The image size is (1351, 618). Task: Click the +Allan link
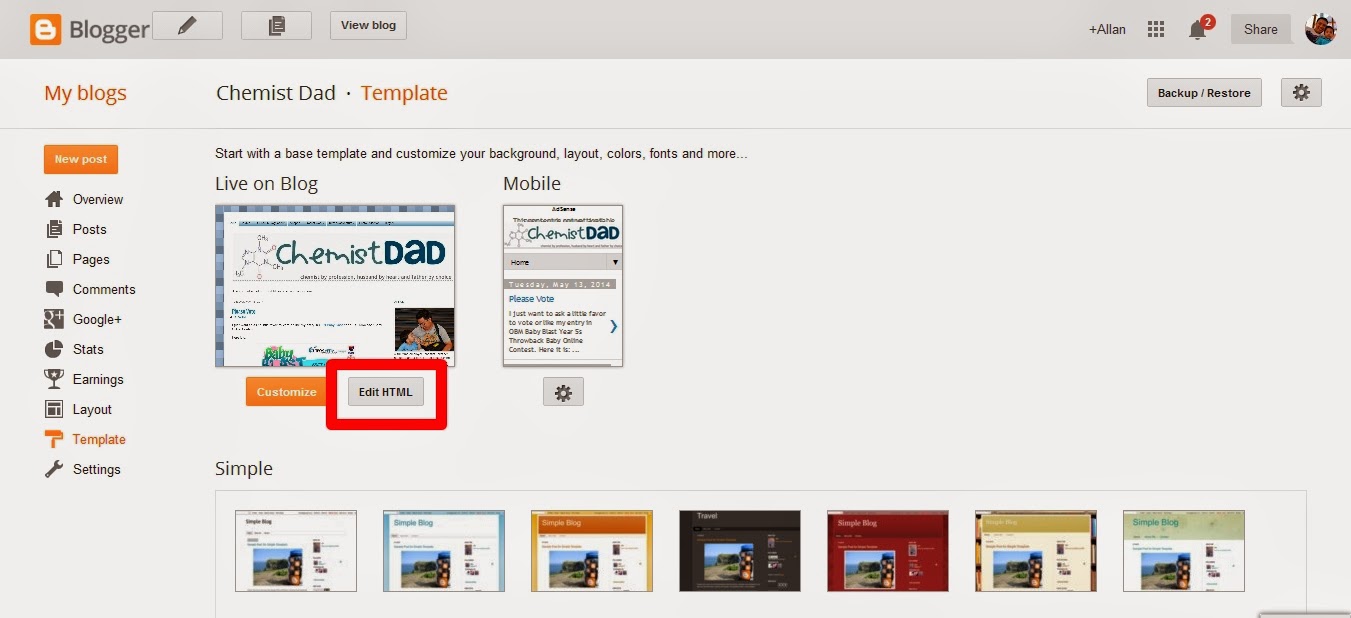click(1107, 29)
